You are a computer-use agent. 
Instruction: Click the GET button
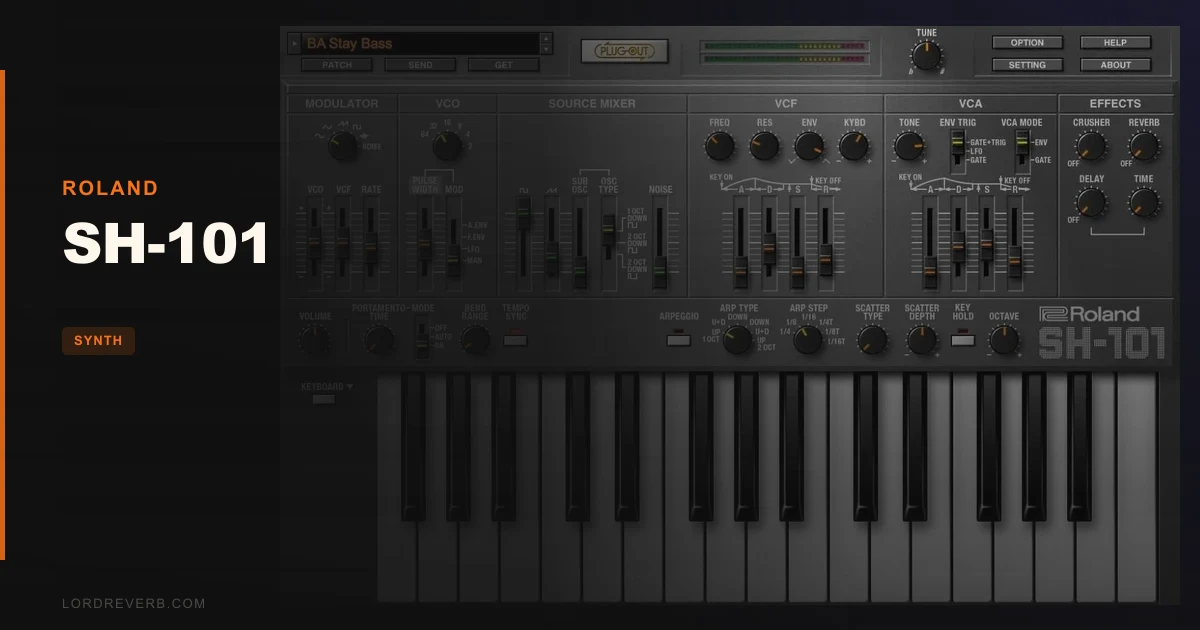tap(503, 65)
